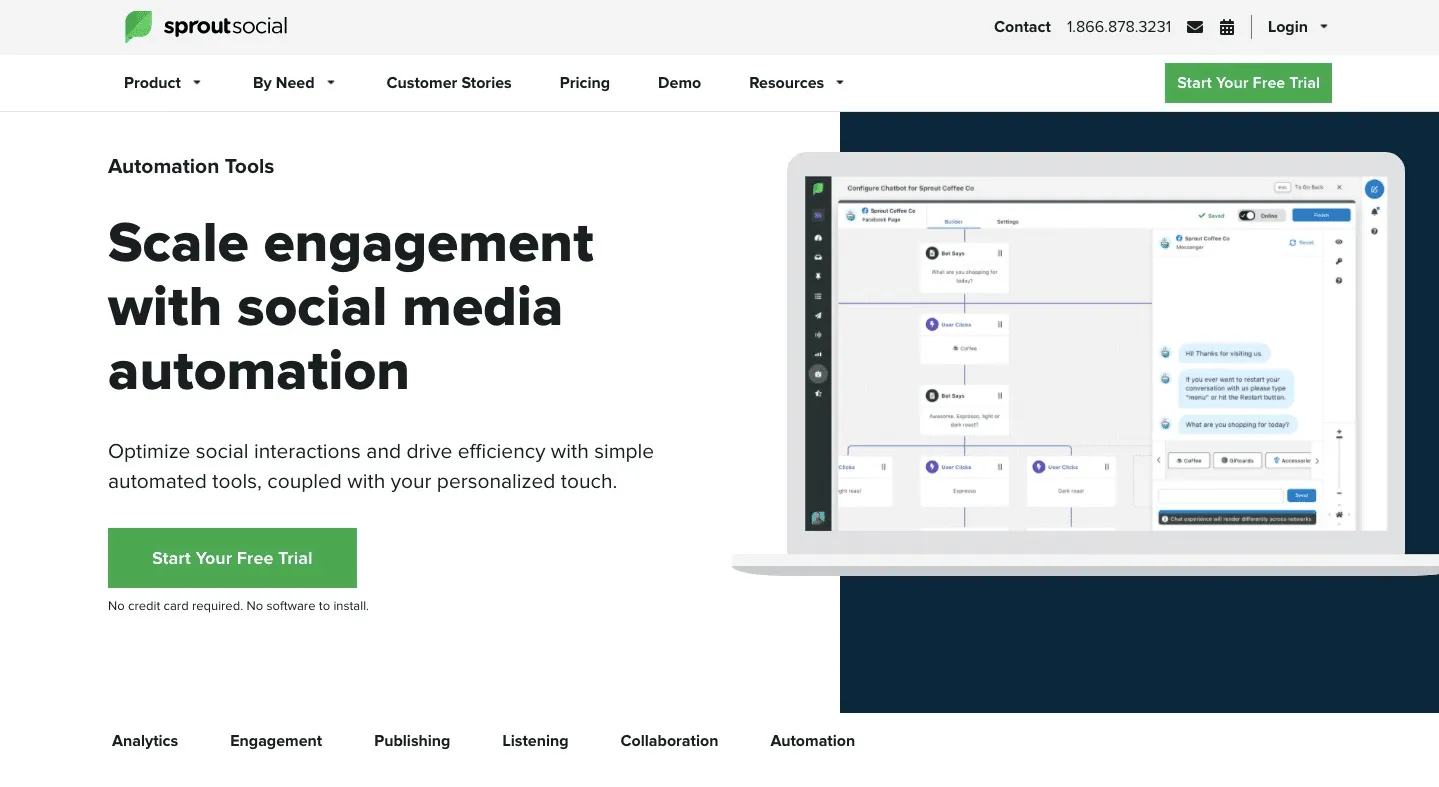
Task: Select the Automation tab
Action: click(x=812, y=741)
